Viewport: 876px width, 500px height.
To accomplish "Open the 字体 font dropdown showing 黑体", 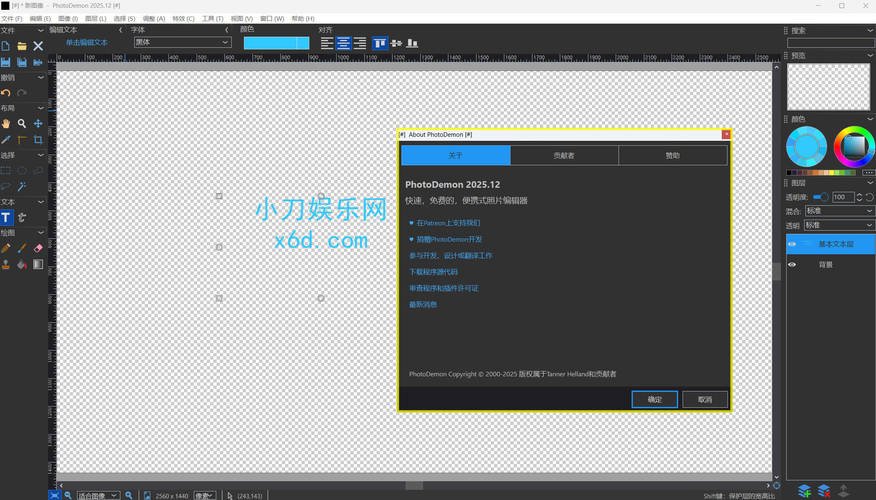I will coord(182,43).
